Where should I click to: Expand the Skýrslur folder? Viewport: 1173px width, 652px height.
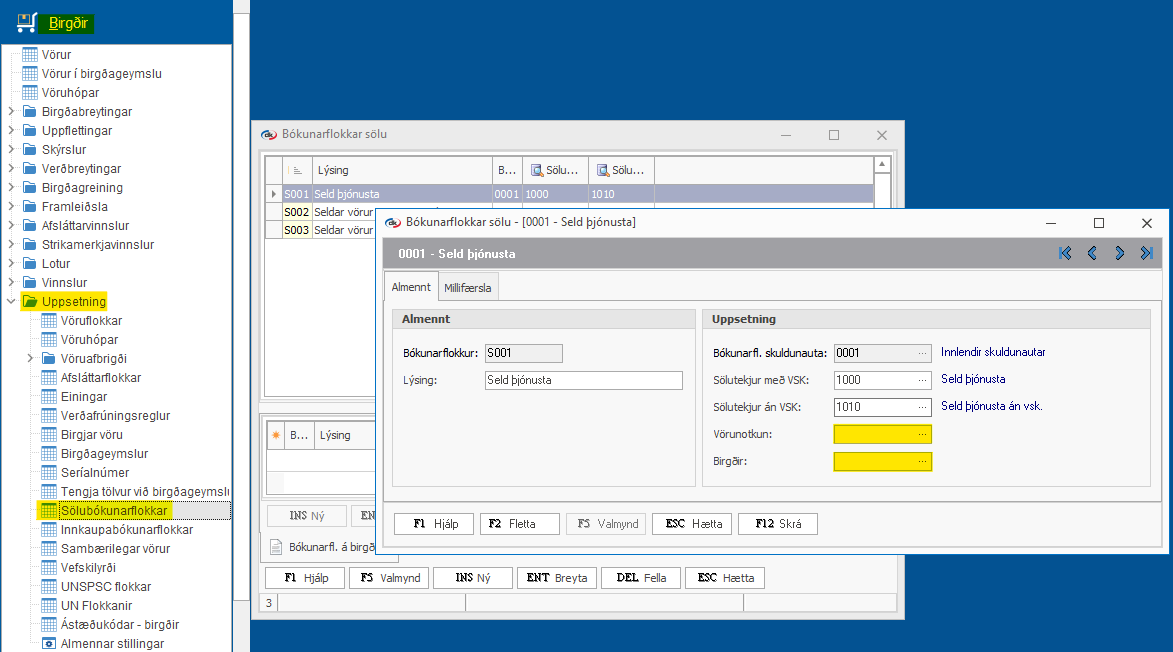click(11, 150)
